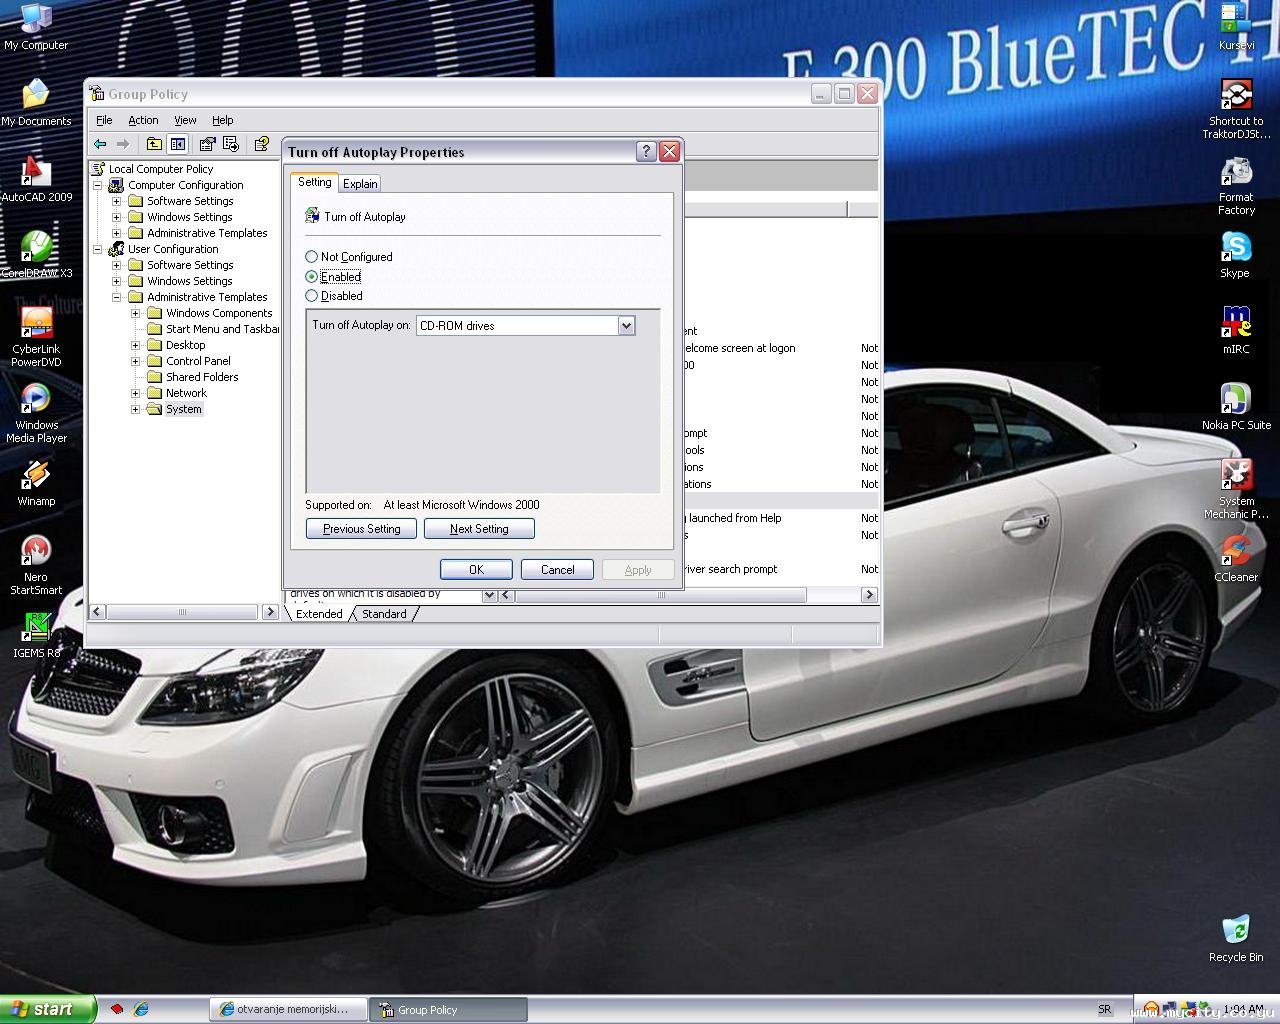Image resolution: width=1280 pixels, height=1024 pixels.
Task: Click the Properties toolbar icon
Action: [x=207, y=144]
